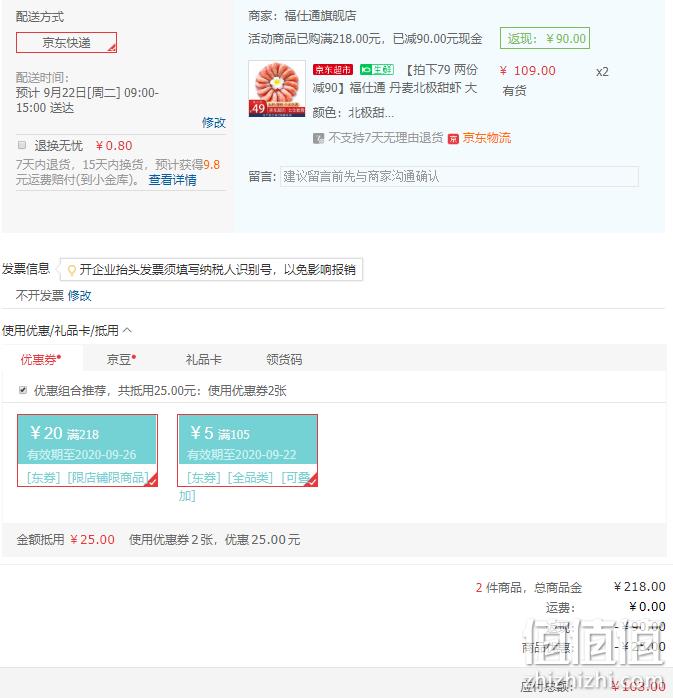Switch to 京豆 tab
This screenshot has width=673, height=698.
click(122, 359)
